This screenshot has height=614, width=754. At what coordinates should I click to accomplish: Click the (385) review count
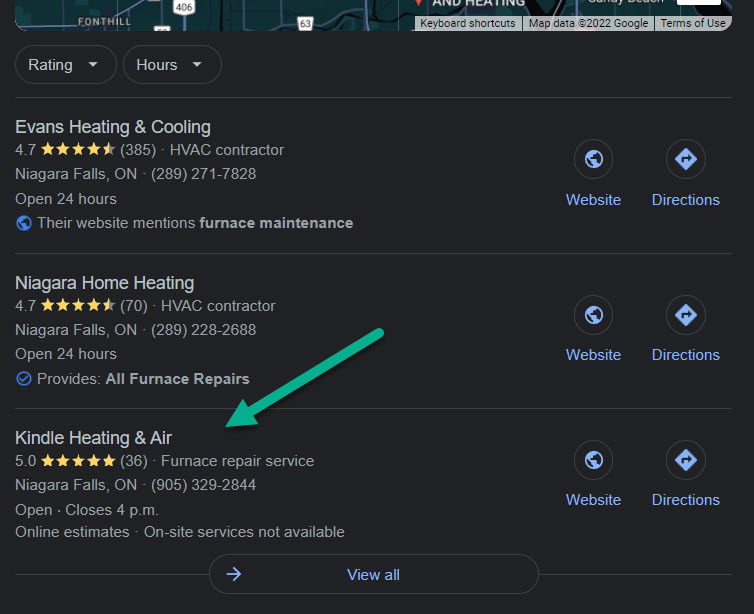(138, 150)
